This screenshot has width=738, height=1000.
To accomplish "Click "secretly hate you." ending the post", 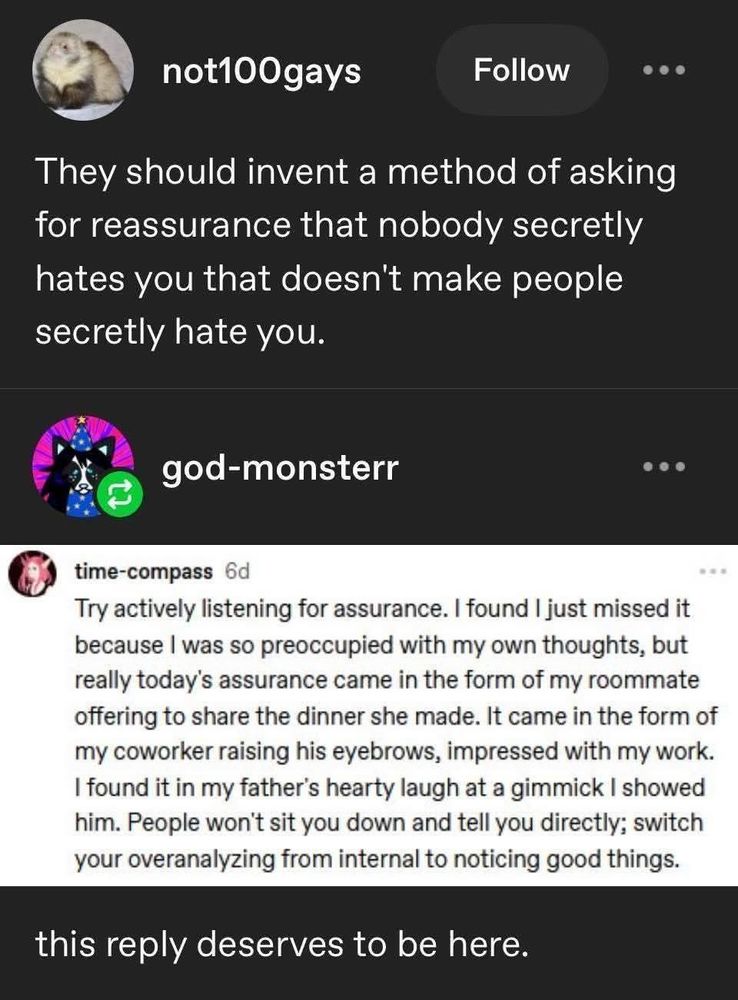I will [180, 333].
